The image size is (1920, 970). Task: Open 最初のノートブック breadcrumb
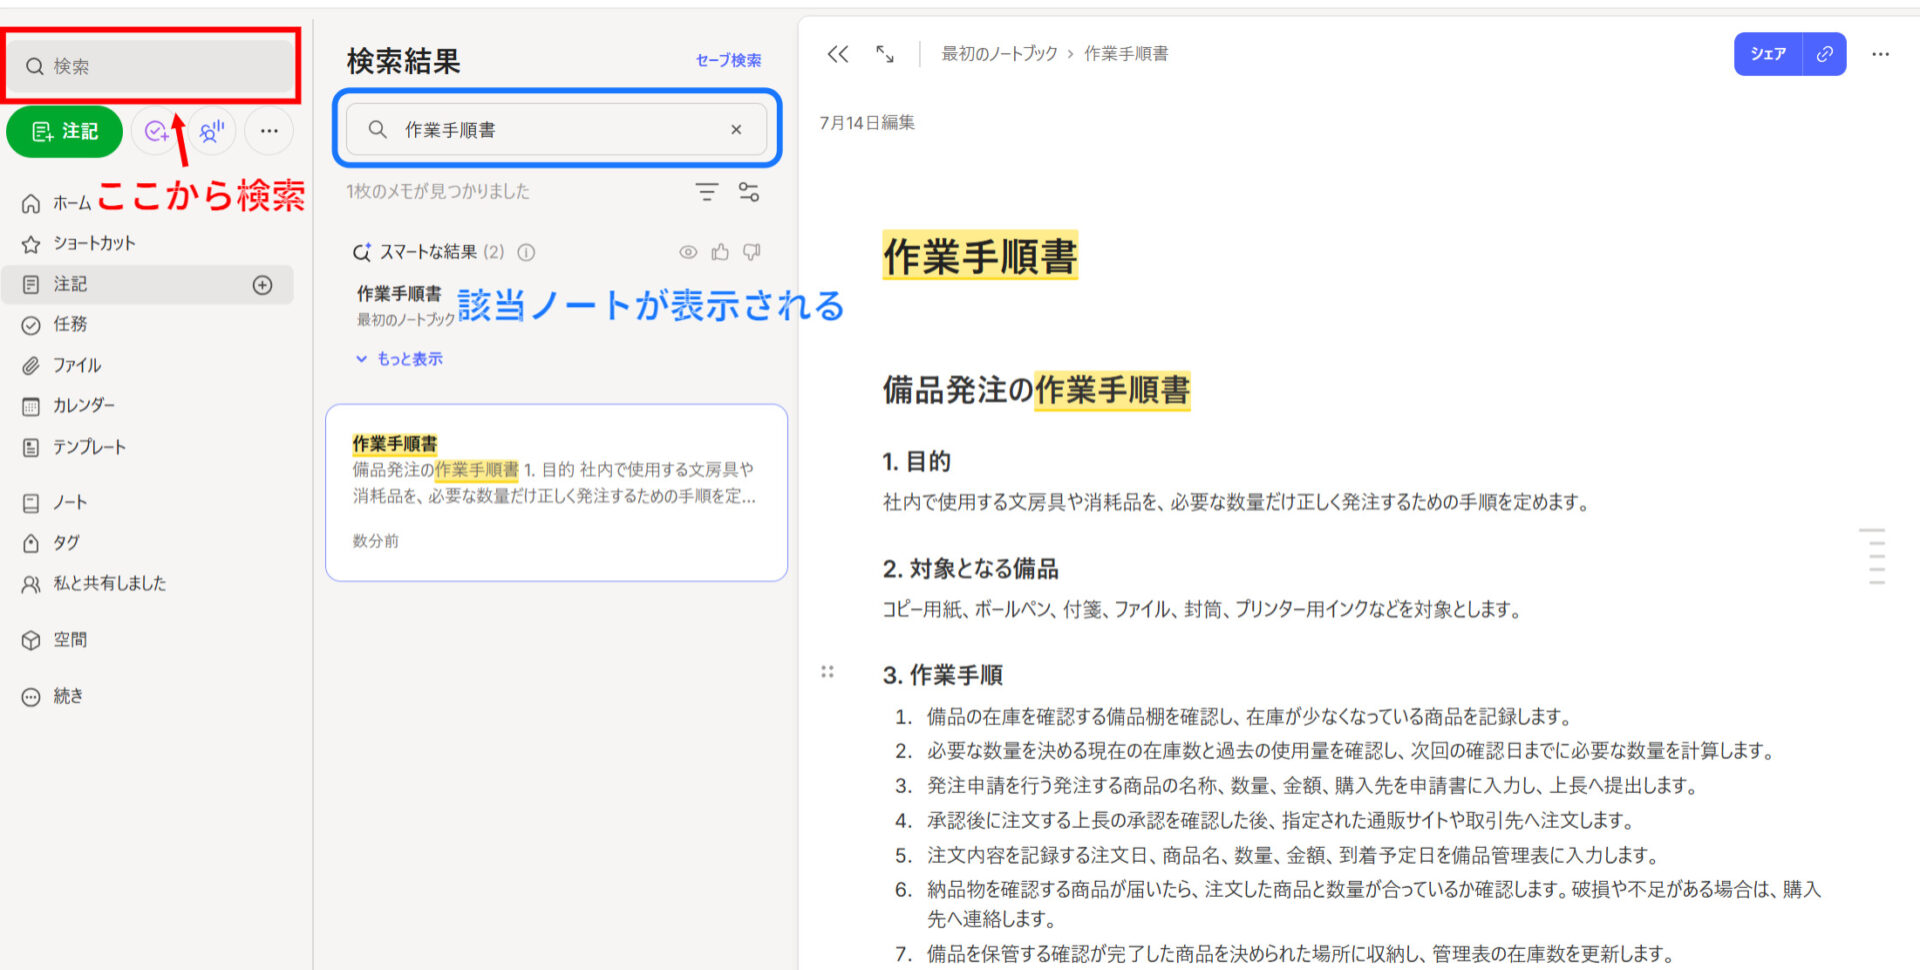pyautogui.click(x=999, y=54)
